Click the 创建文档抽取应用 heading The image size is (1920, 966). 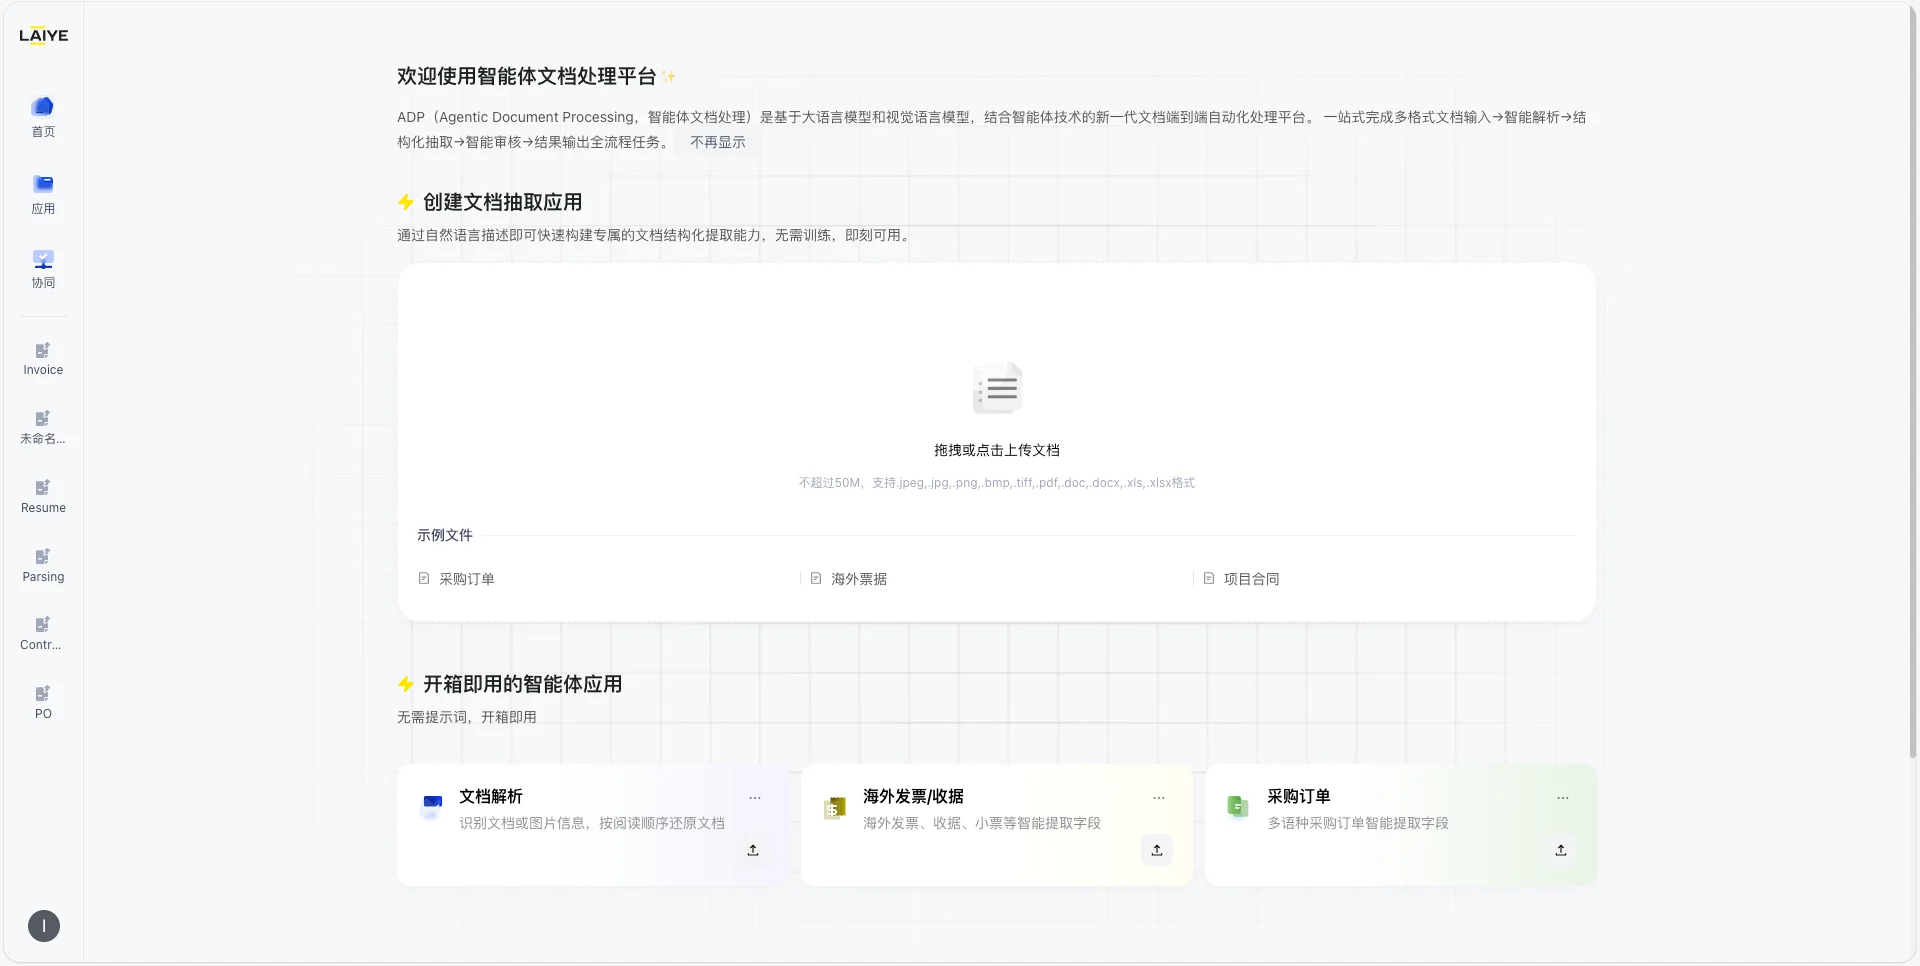point(503,202)
